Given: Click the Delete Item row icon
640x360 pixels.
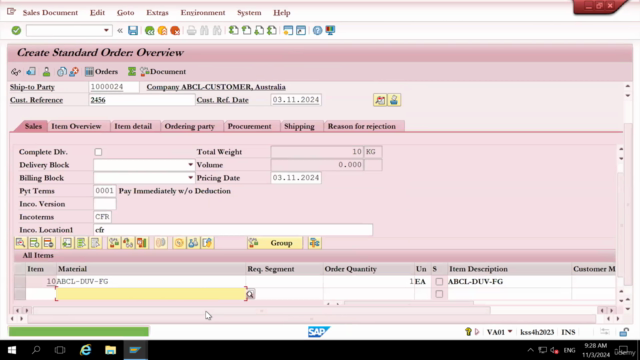Looking at the screenshot, I should pos(49,243).
